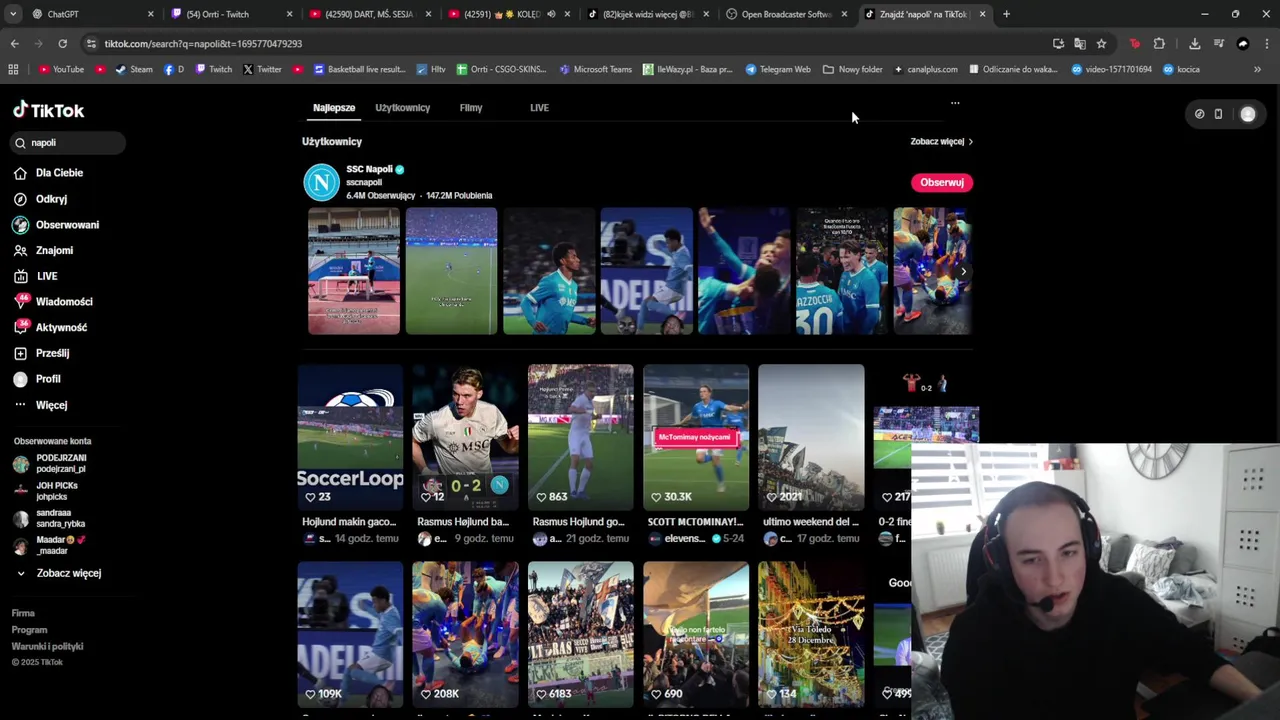Open Steam bookmark

(x=134, y=69)
